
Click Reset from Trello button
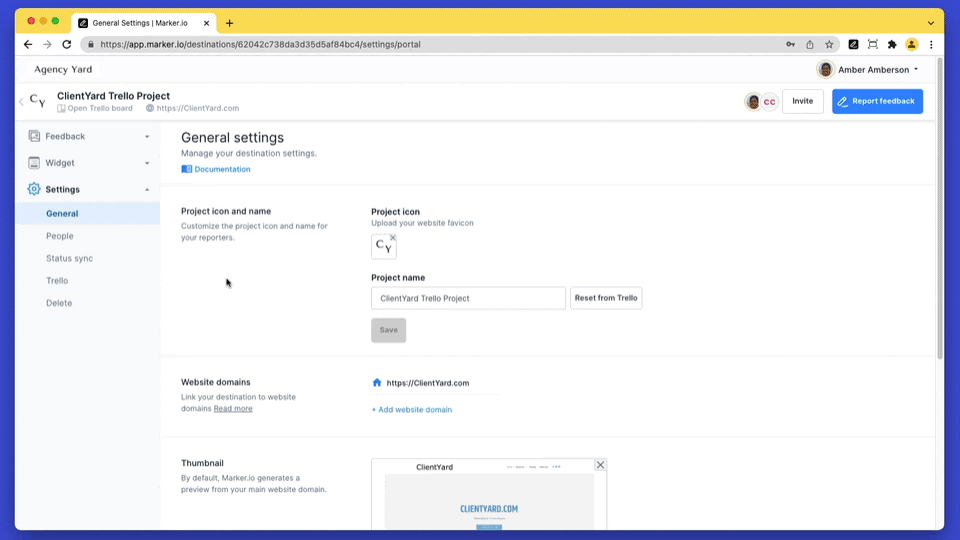tap(606, 298)
